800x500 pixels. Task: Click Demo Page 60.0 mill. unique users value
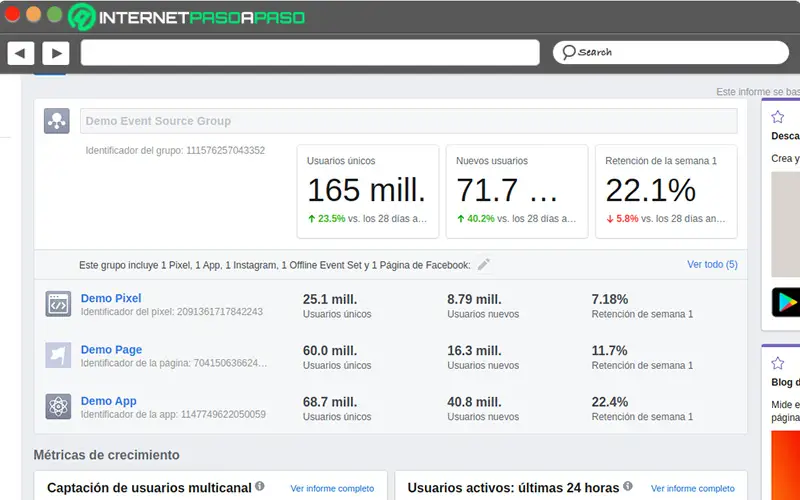(330, 351)
